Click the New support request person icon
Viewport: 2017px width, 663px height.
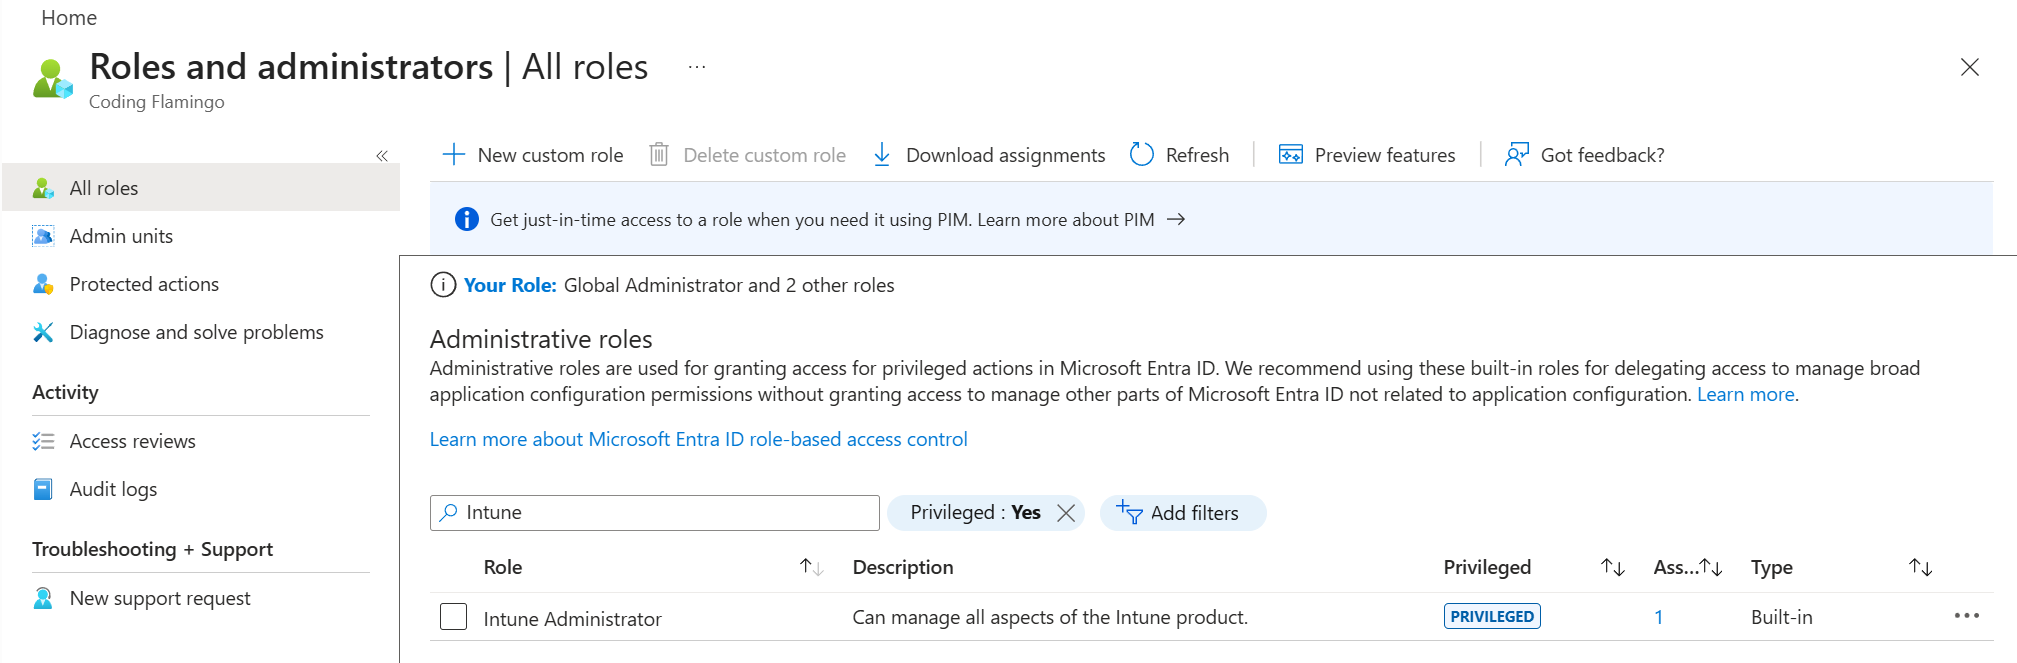[x=43, y=598]
